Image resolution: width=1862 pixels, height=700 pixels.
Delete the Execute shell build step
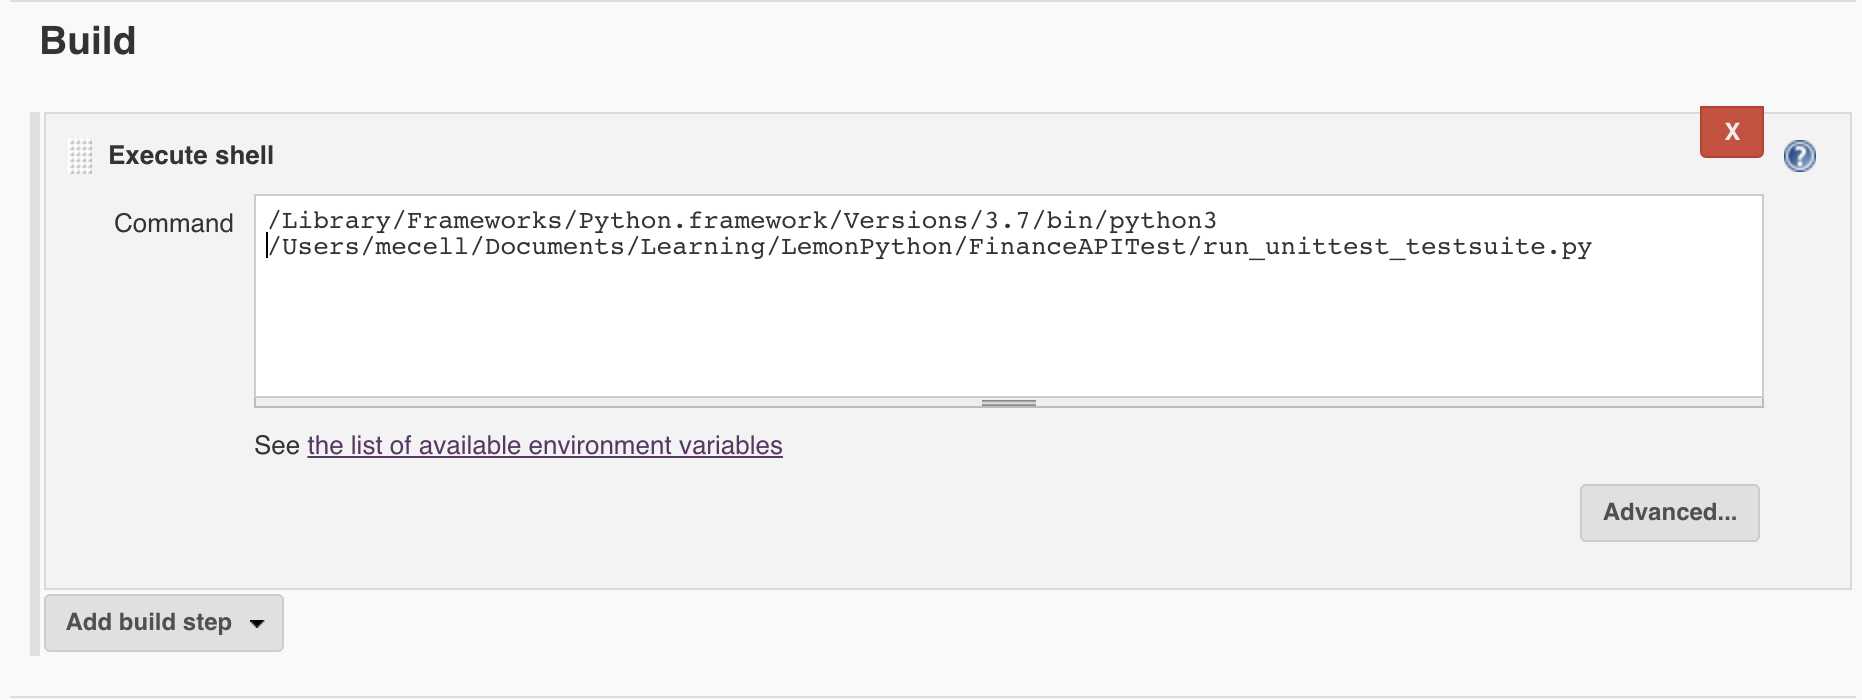(1731, 132)
